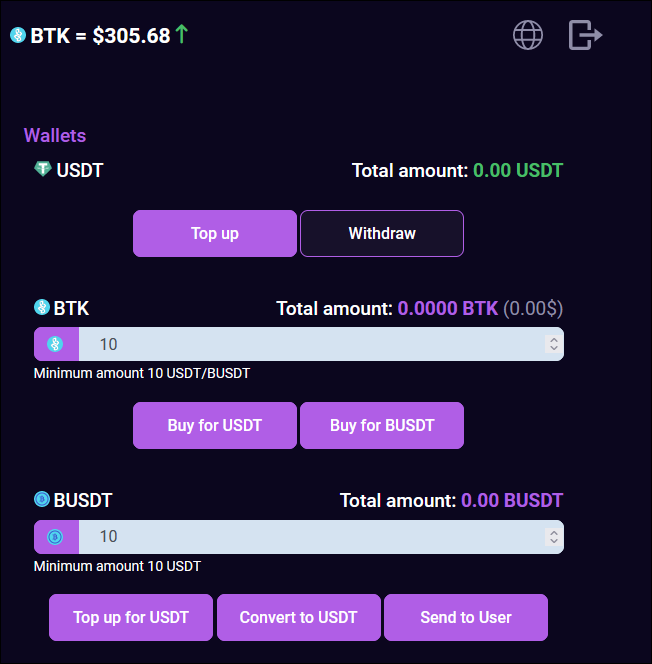Open Send to User
The width and height of the screenshot is (652, 664).
tap(466, 617)
